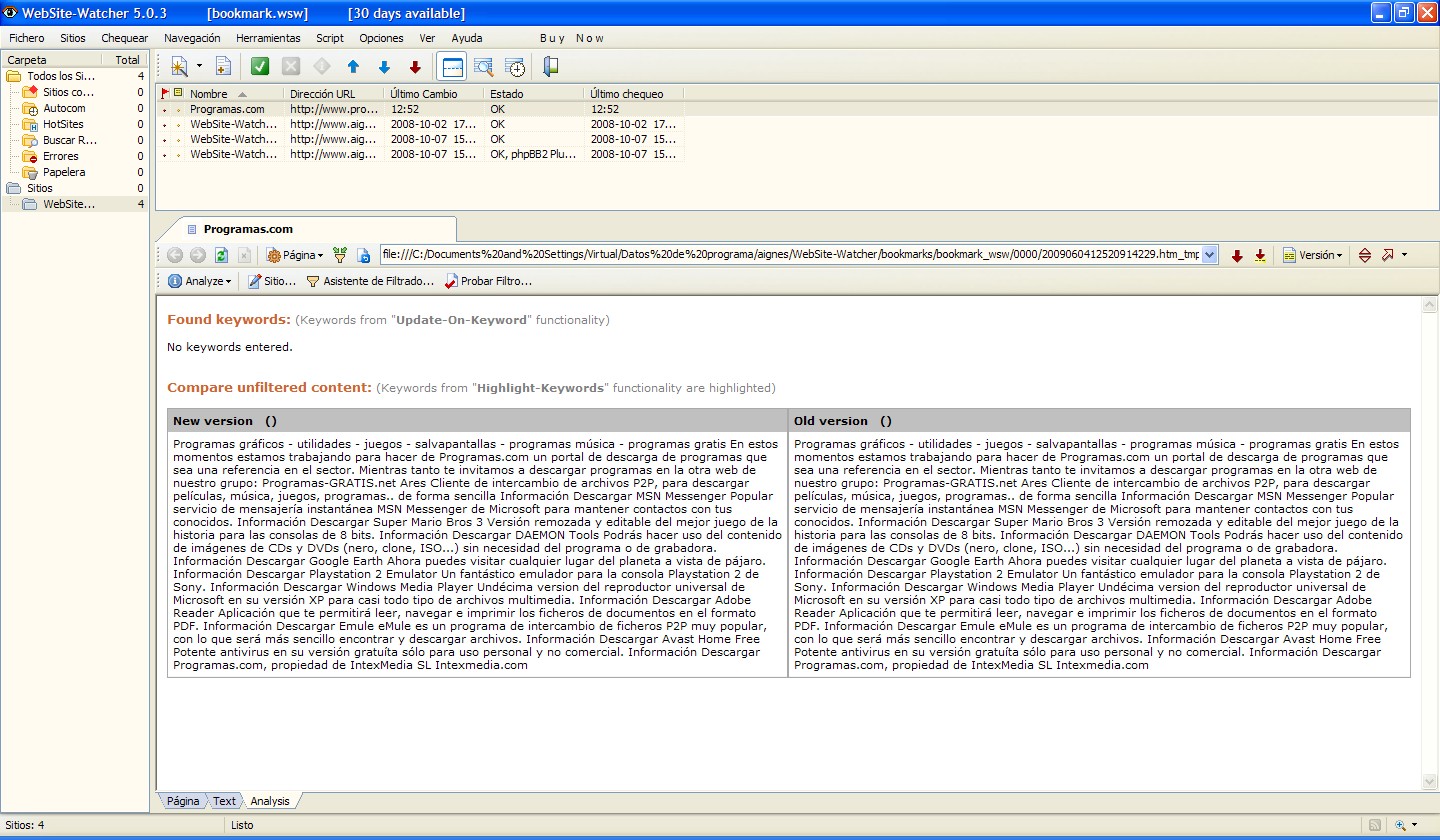Screen dimensions: 1440x840
Task: Open the Página dropdown button
Action: pos(295,255)
